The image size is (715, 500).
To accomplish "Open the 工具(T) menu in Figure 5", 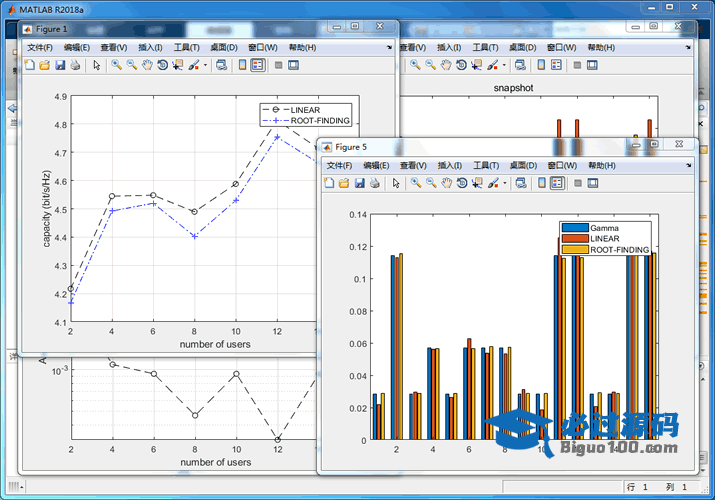I will pyautogui.click(x=486, y=165).
